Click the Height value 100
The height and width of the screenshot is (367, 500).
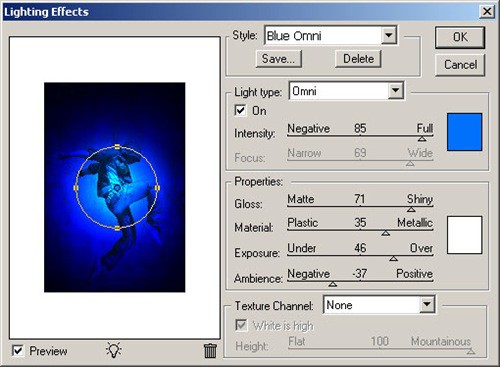[380, 341]
